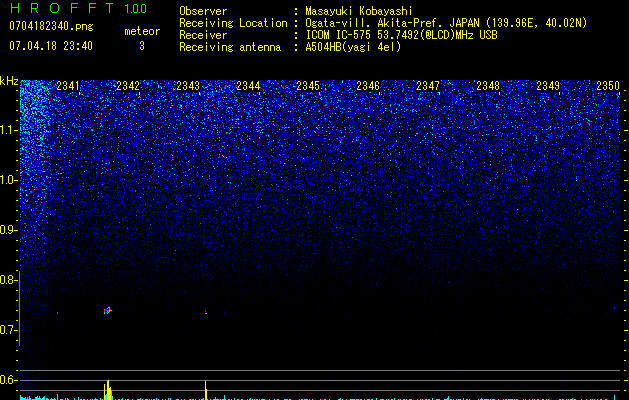This screenshot has height=400, width=629.
Task: Click the Receiving antenna label
Action: click(230, 47)
